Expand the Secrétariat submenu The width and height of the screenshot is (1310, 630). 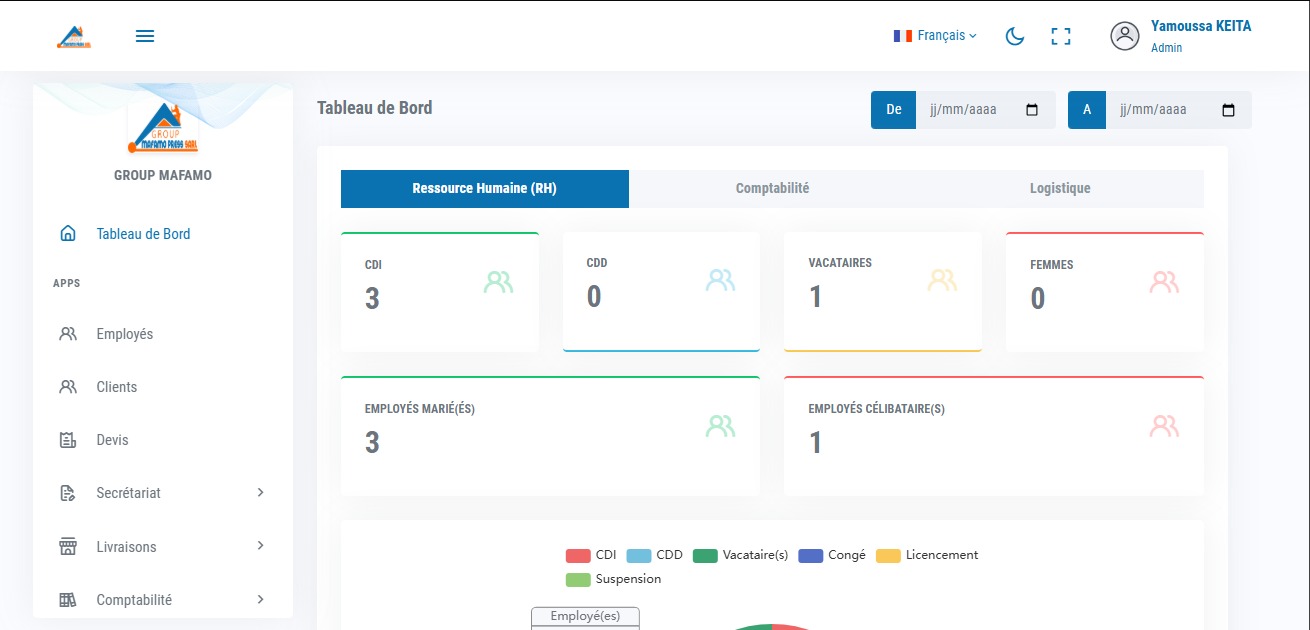pyautogui.click(x=260, y=492)
